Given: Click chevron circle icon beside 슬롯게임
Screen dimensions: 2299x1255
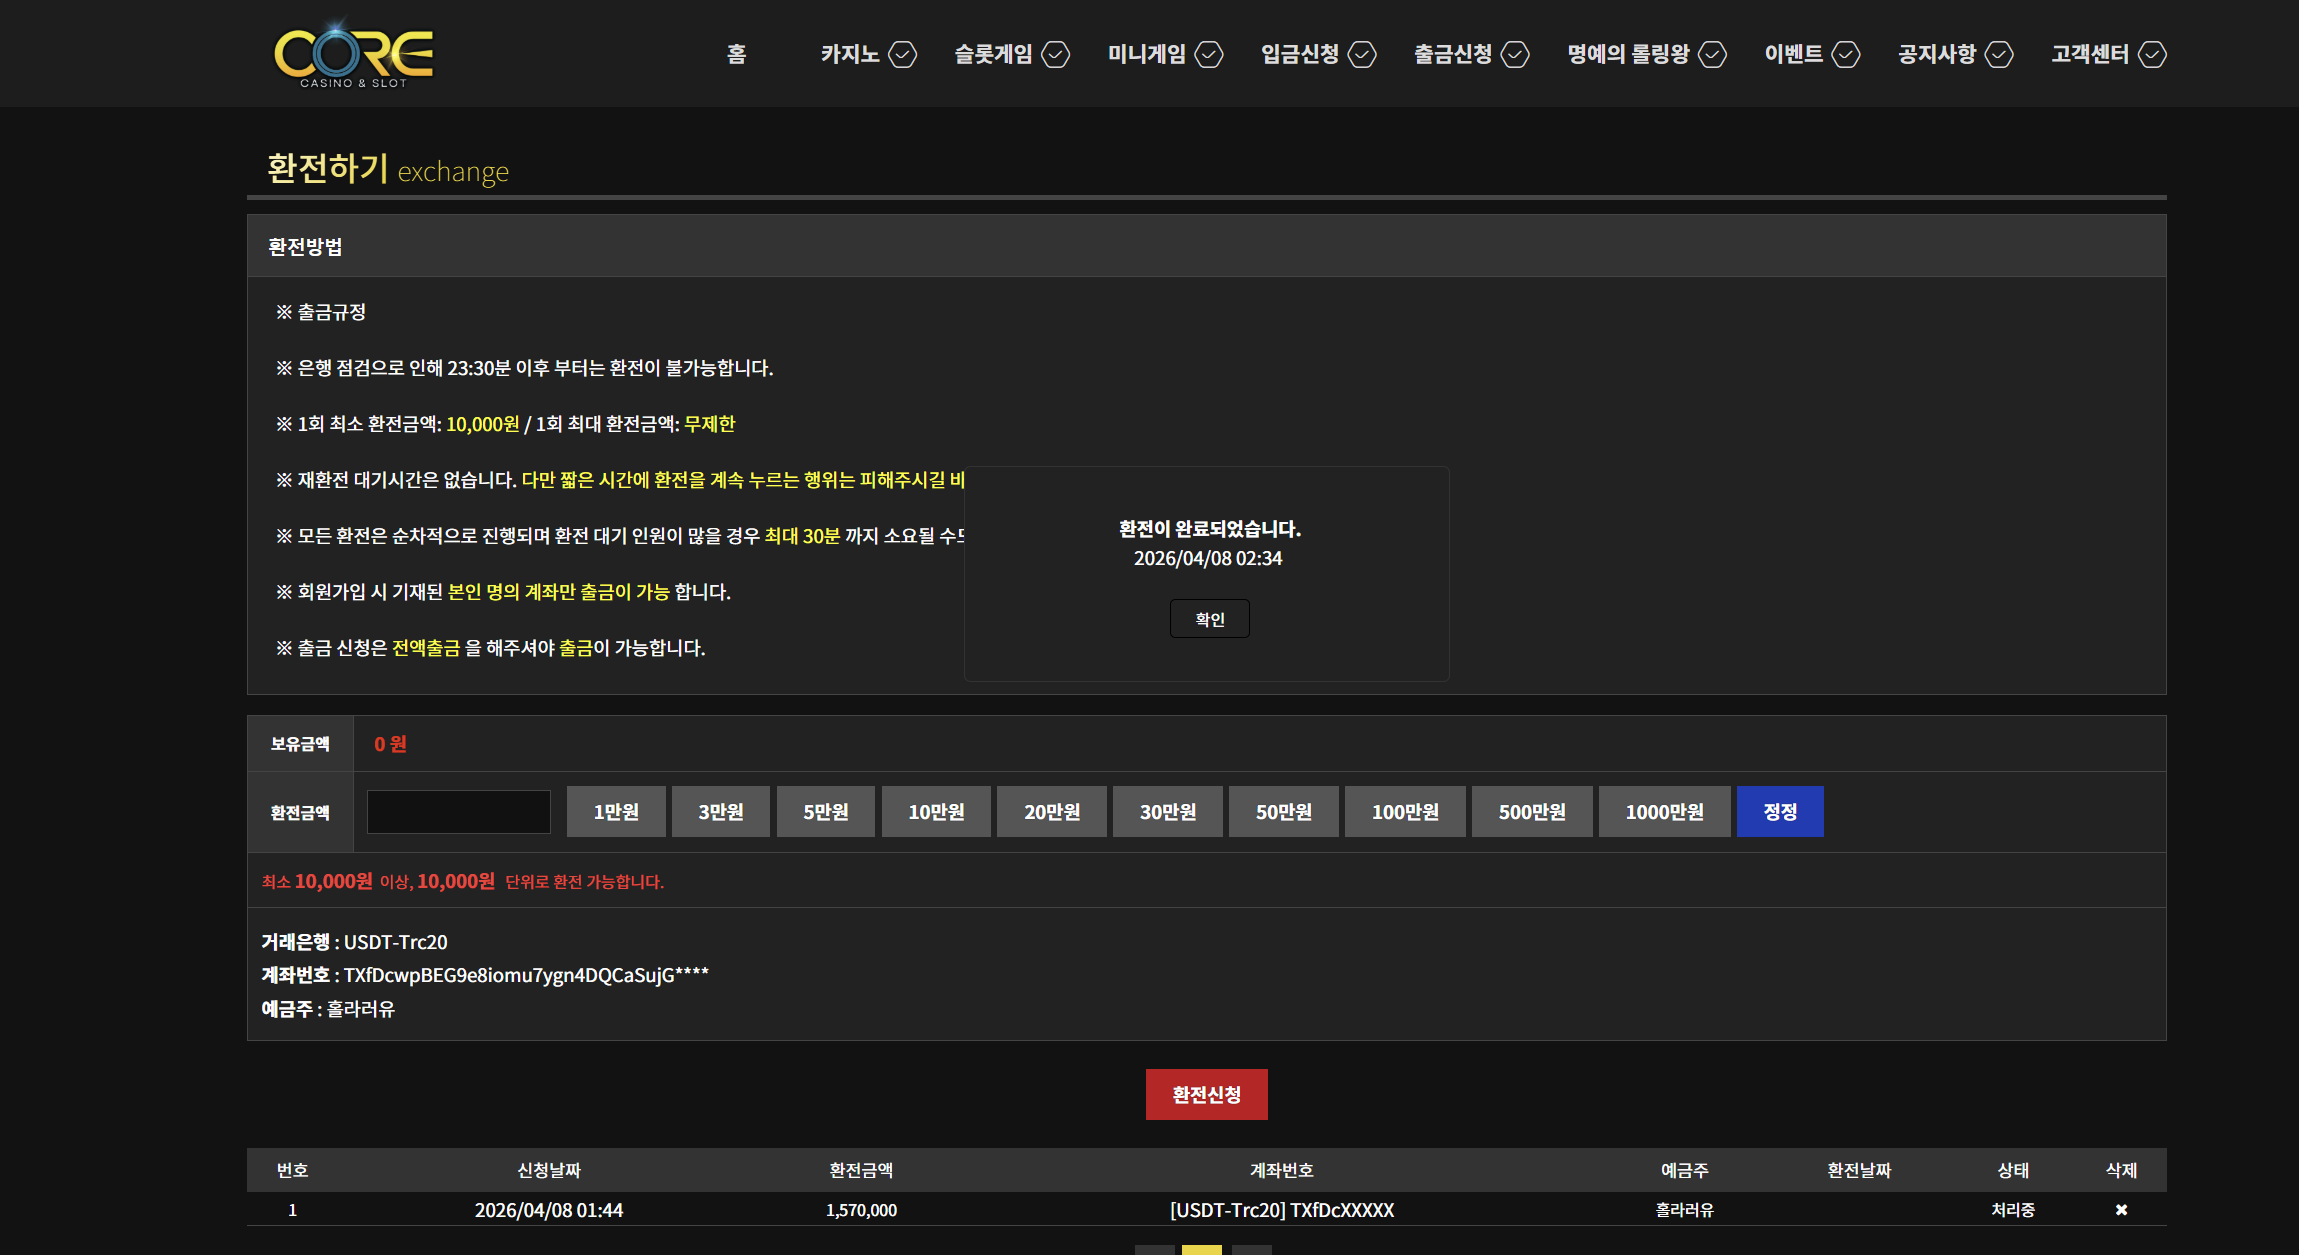Looking at the screenshot, I should point(1056,54).
